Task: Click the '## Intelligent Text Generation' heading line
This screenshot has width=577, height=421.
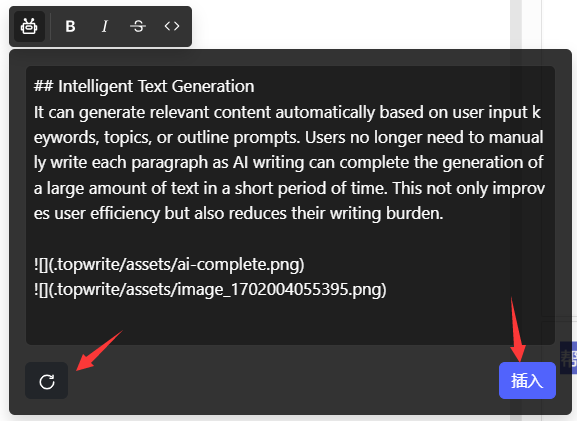Action: [144, 86]
